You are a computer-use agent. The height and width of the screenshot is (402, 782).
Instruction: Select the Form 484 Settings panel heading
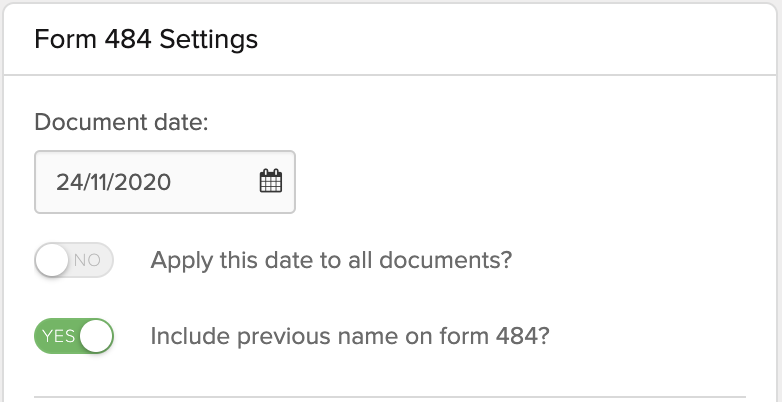point(146,39)
